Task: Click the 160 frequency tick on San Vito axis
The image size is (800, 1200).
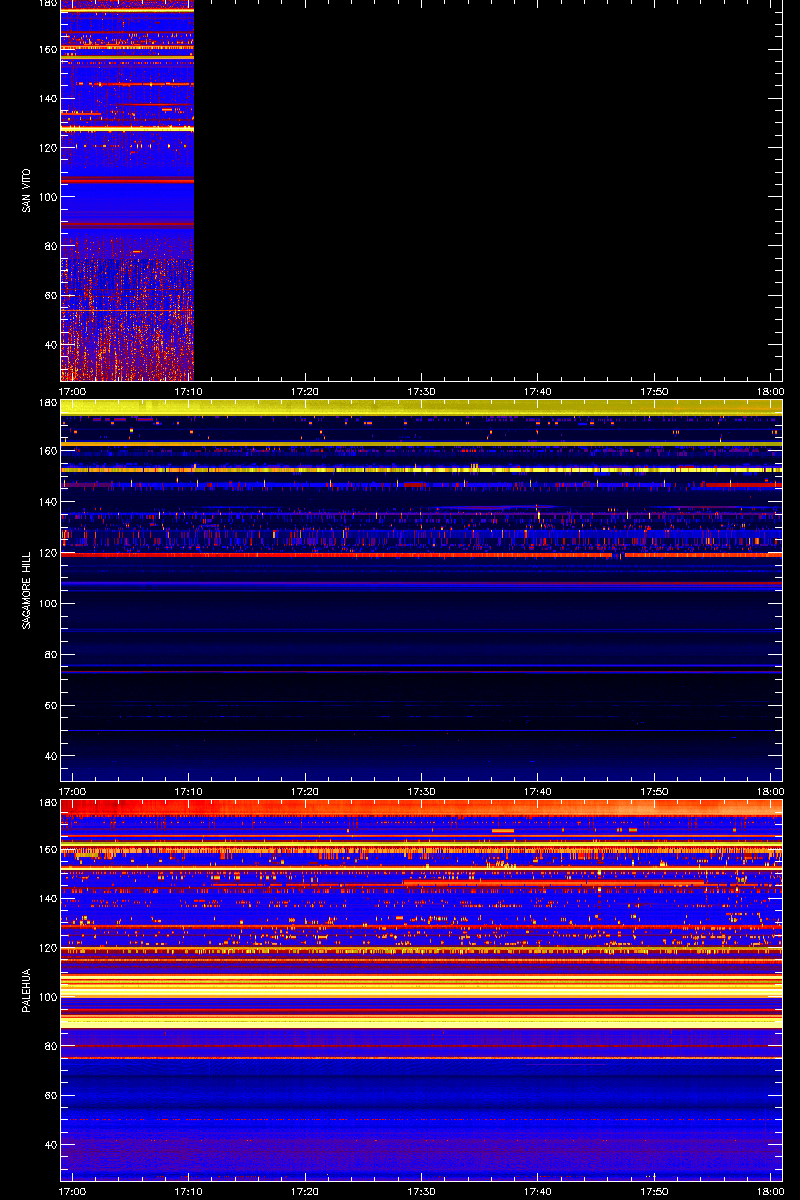Action: [46, 49]
